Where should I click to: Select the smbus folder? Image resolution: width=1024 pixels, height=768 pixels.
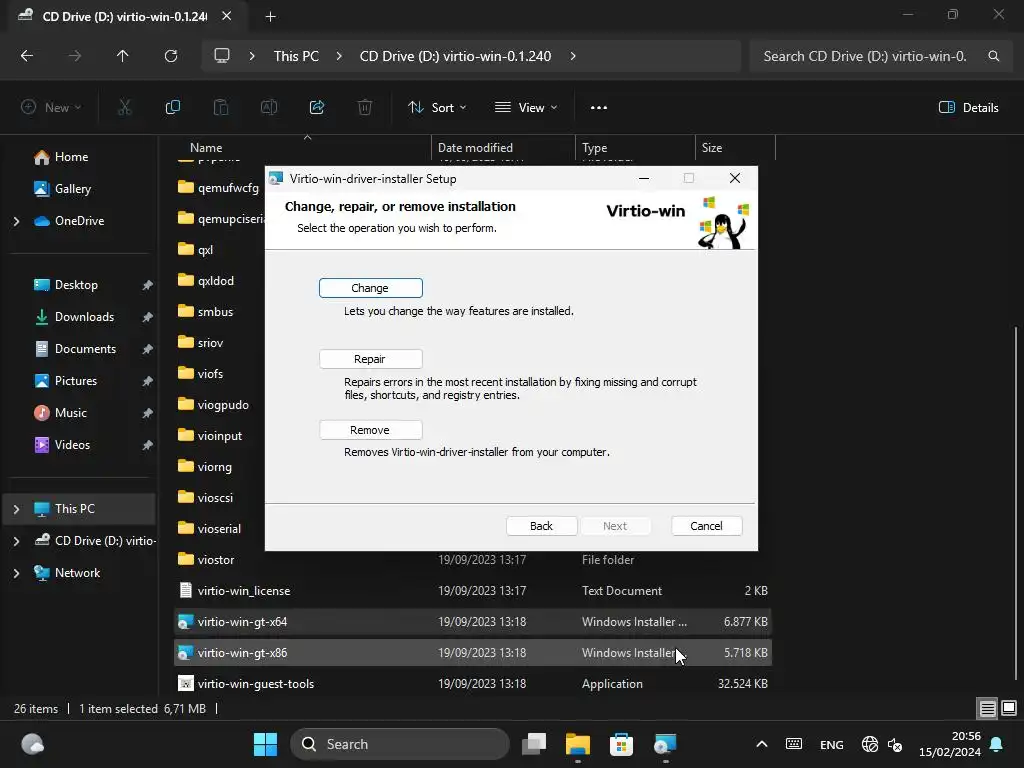215,312
